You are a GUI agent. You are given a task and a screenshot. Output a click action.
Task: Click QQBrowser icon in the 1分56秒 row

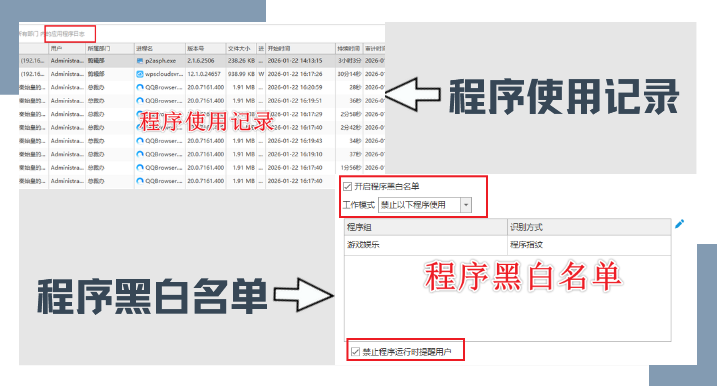(x=140, y=167)
